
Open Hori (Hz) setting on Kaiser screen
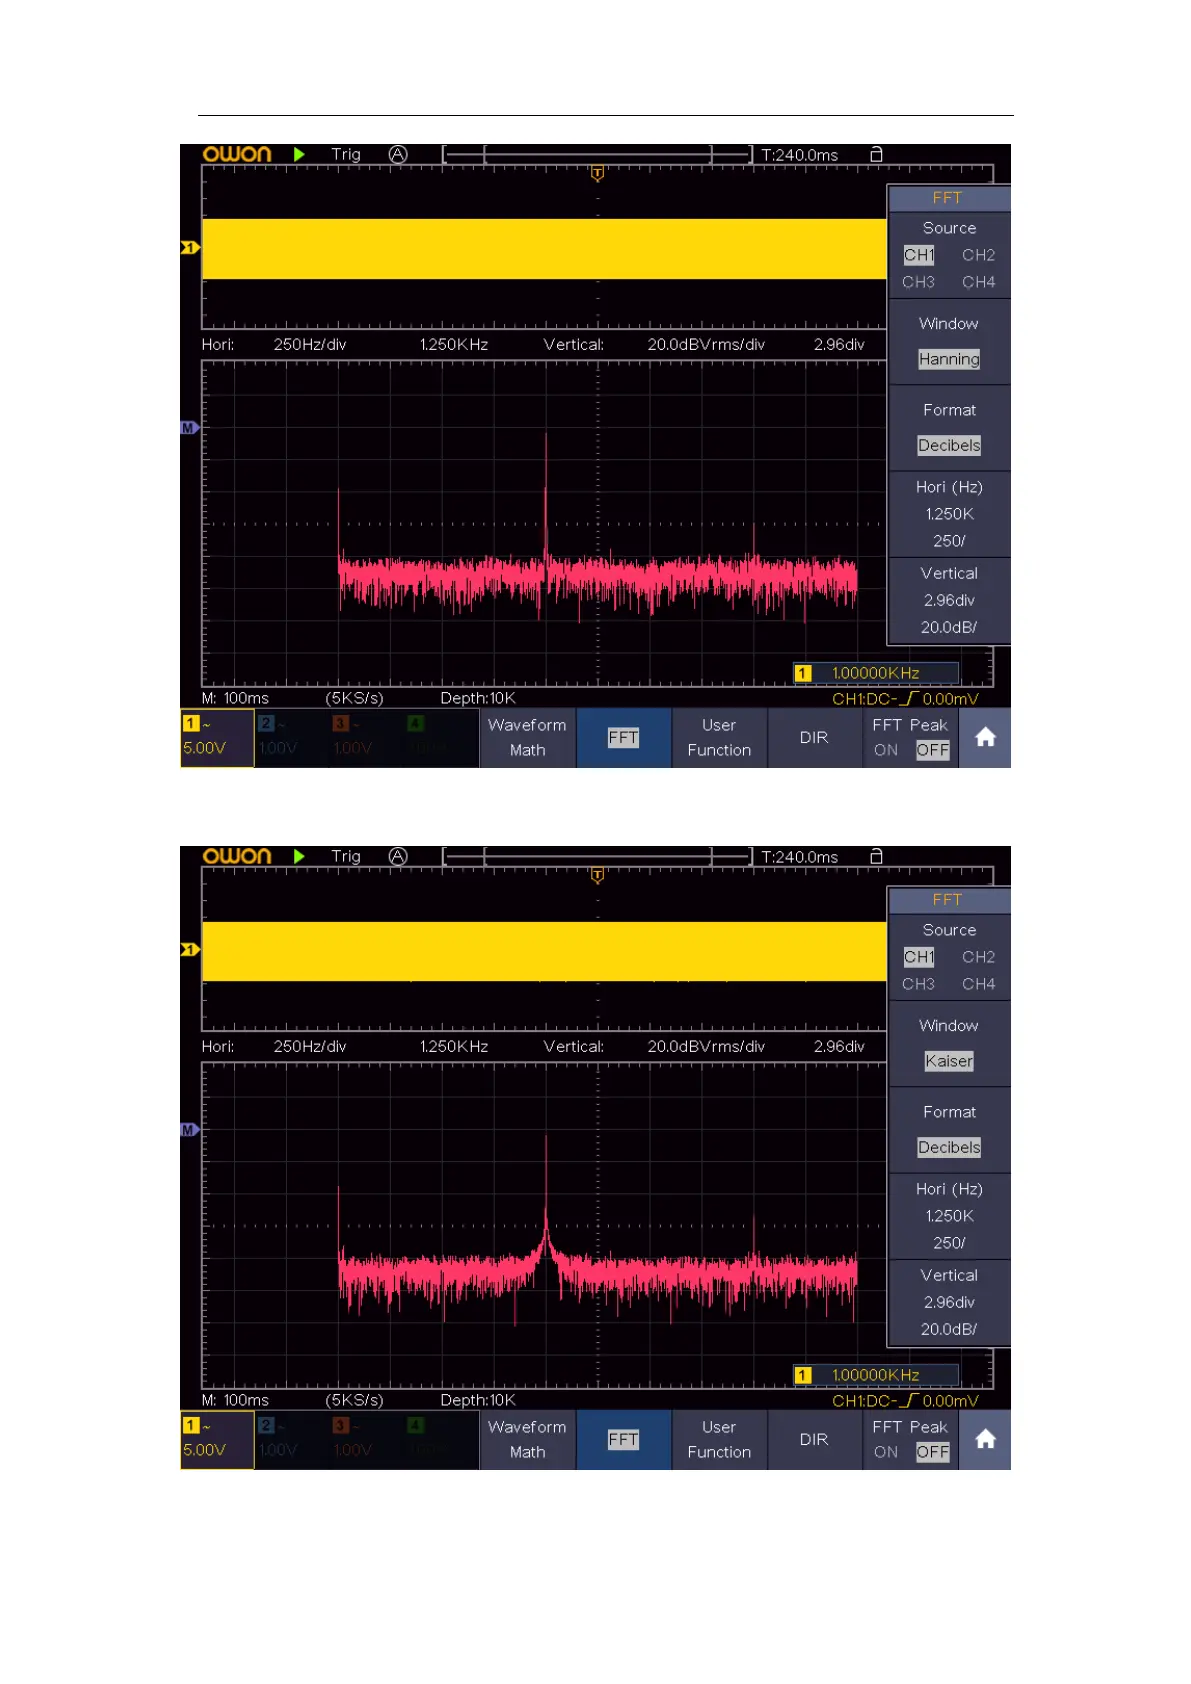[949, 1216]
